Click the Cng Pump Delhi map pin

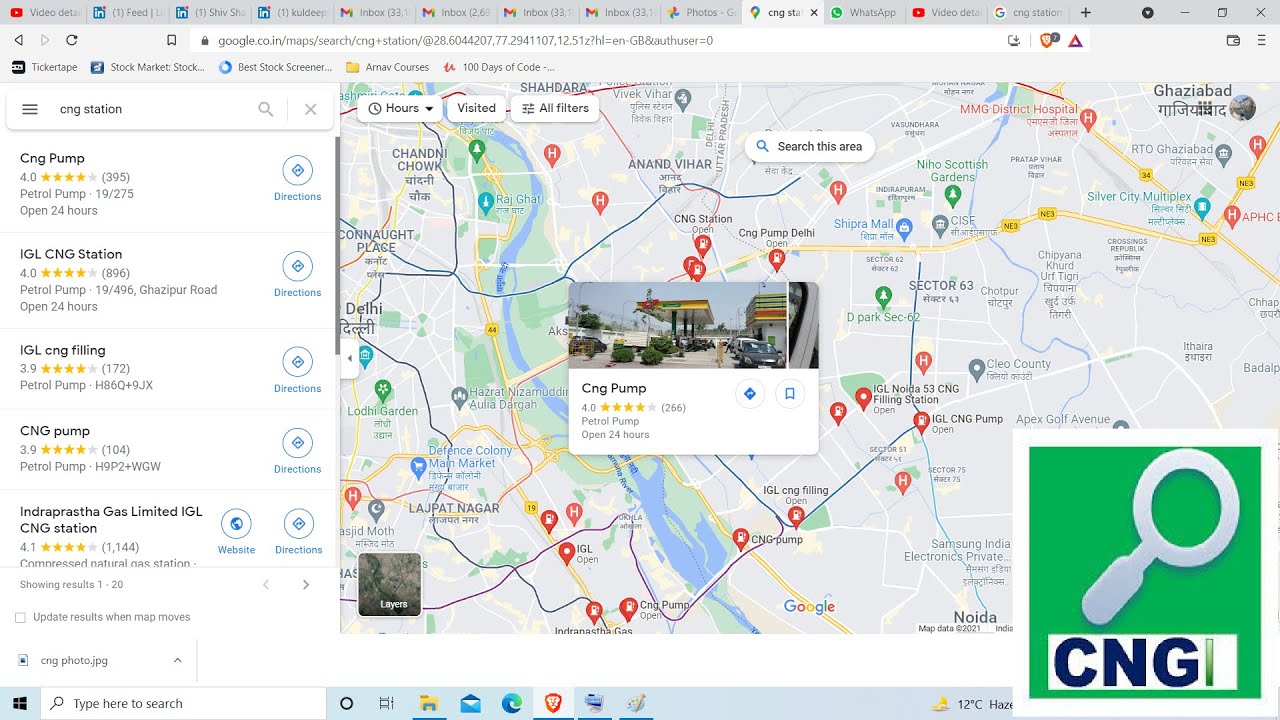pyautogui.click(x=777, y=259)
